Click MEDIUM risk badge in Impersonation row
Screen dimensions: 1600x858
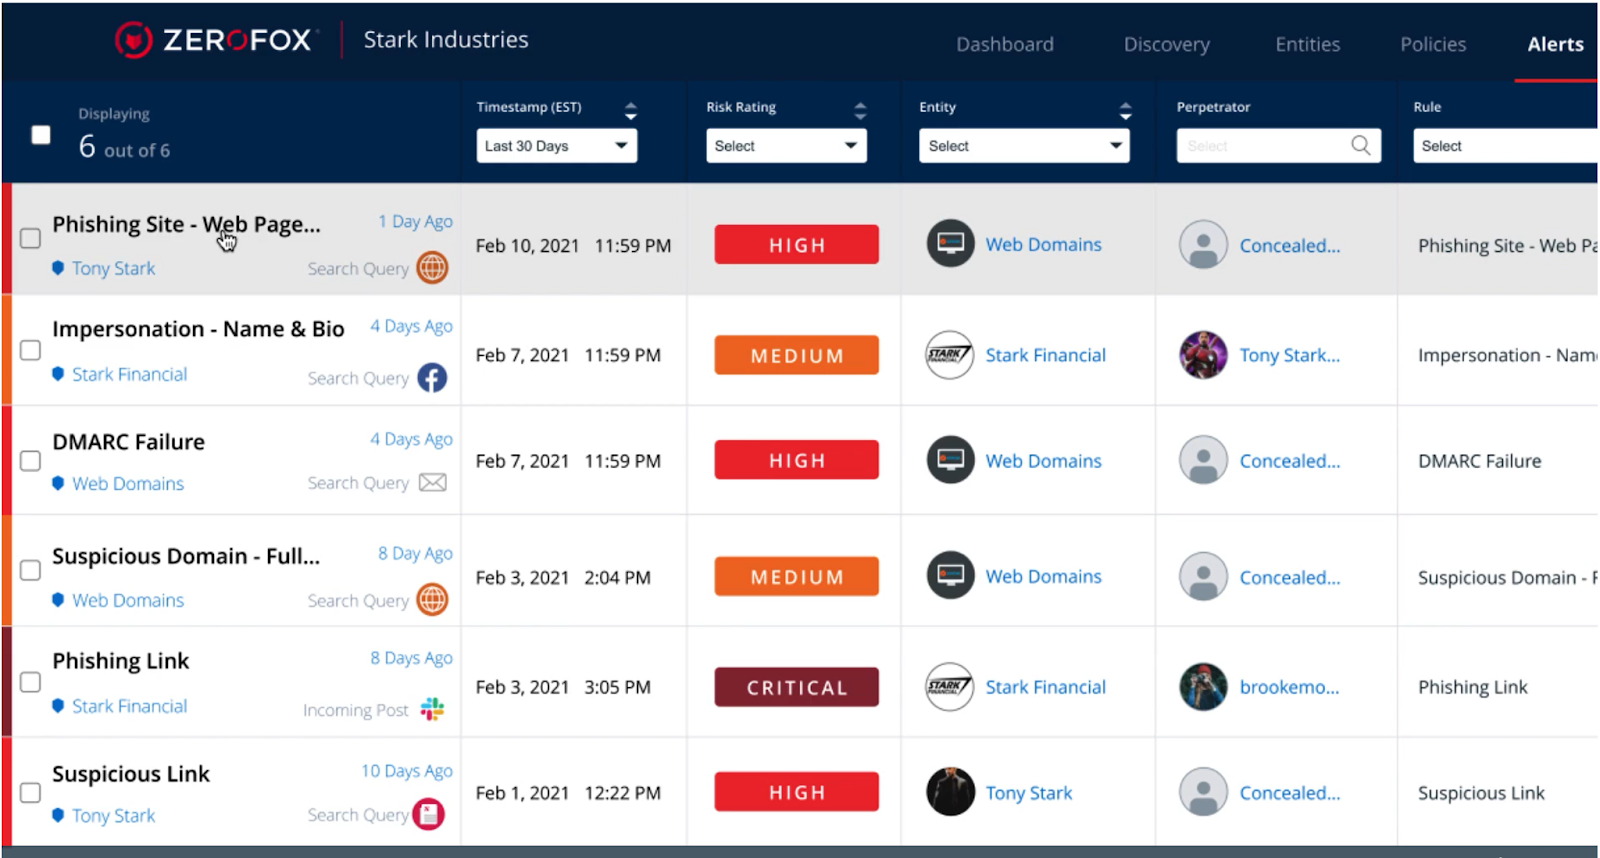(x=797, y=355)
